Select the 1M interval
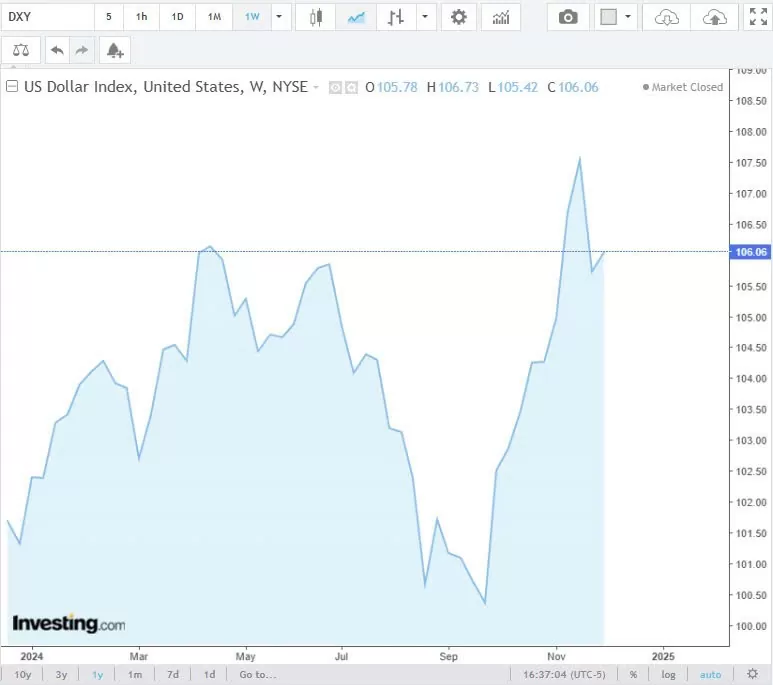 [214, 17]
